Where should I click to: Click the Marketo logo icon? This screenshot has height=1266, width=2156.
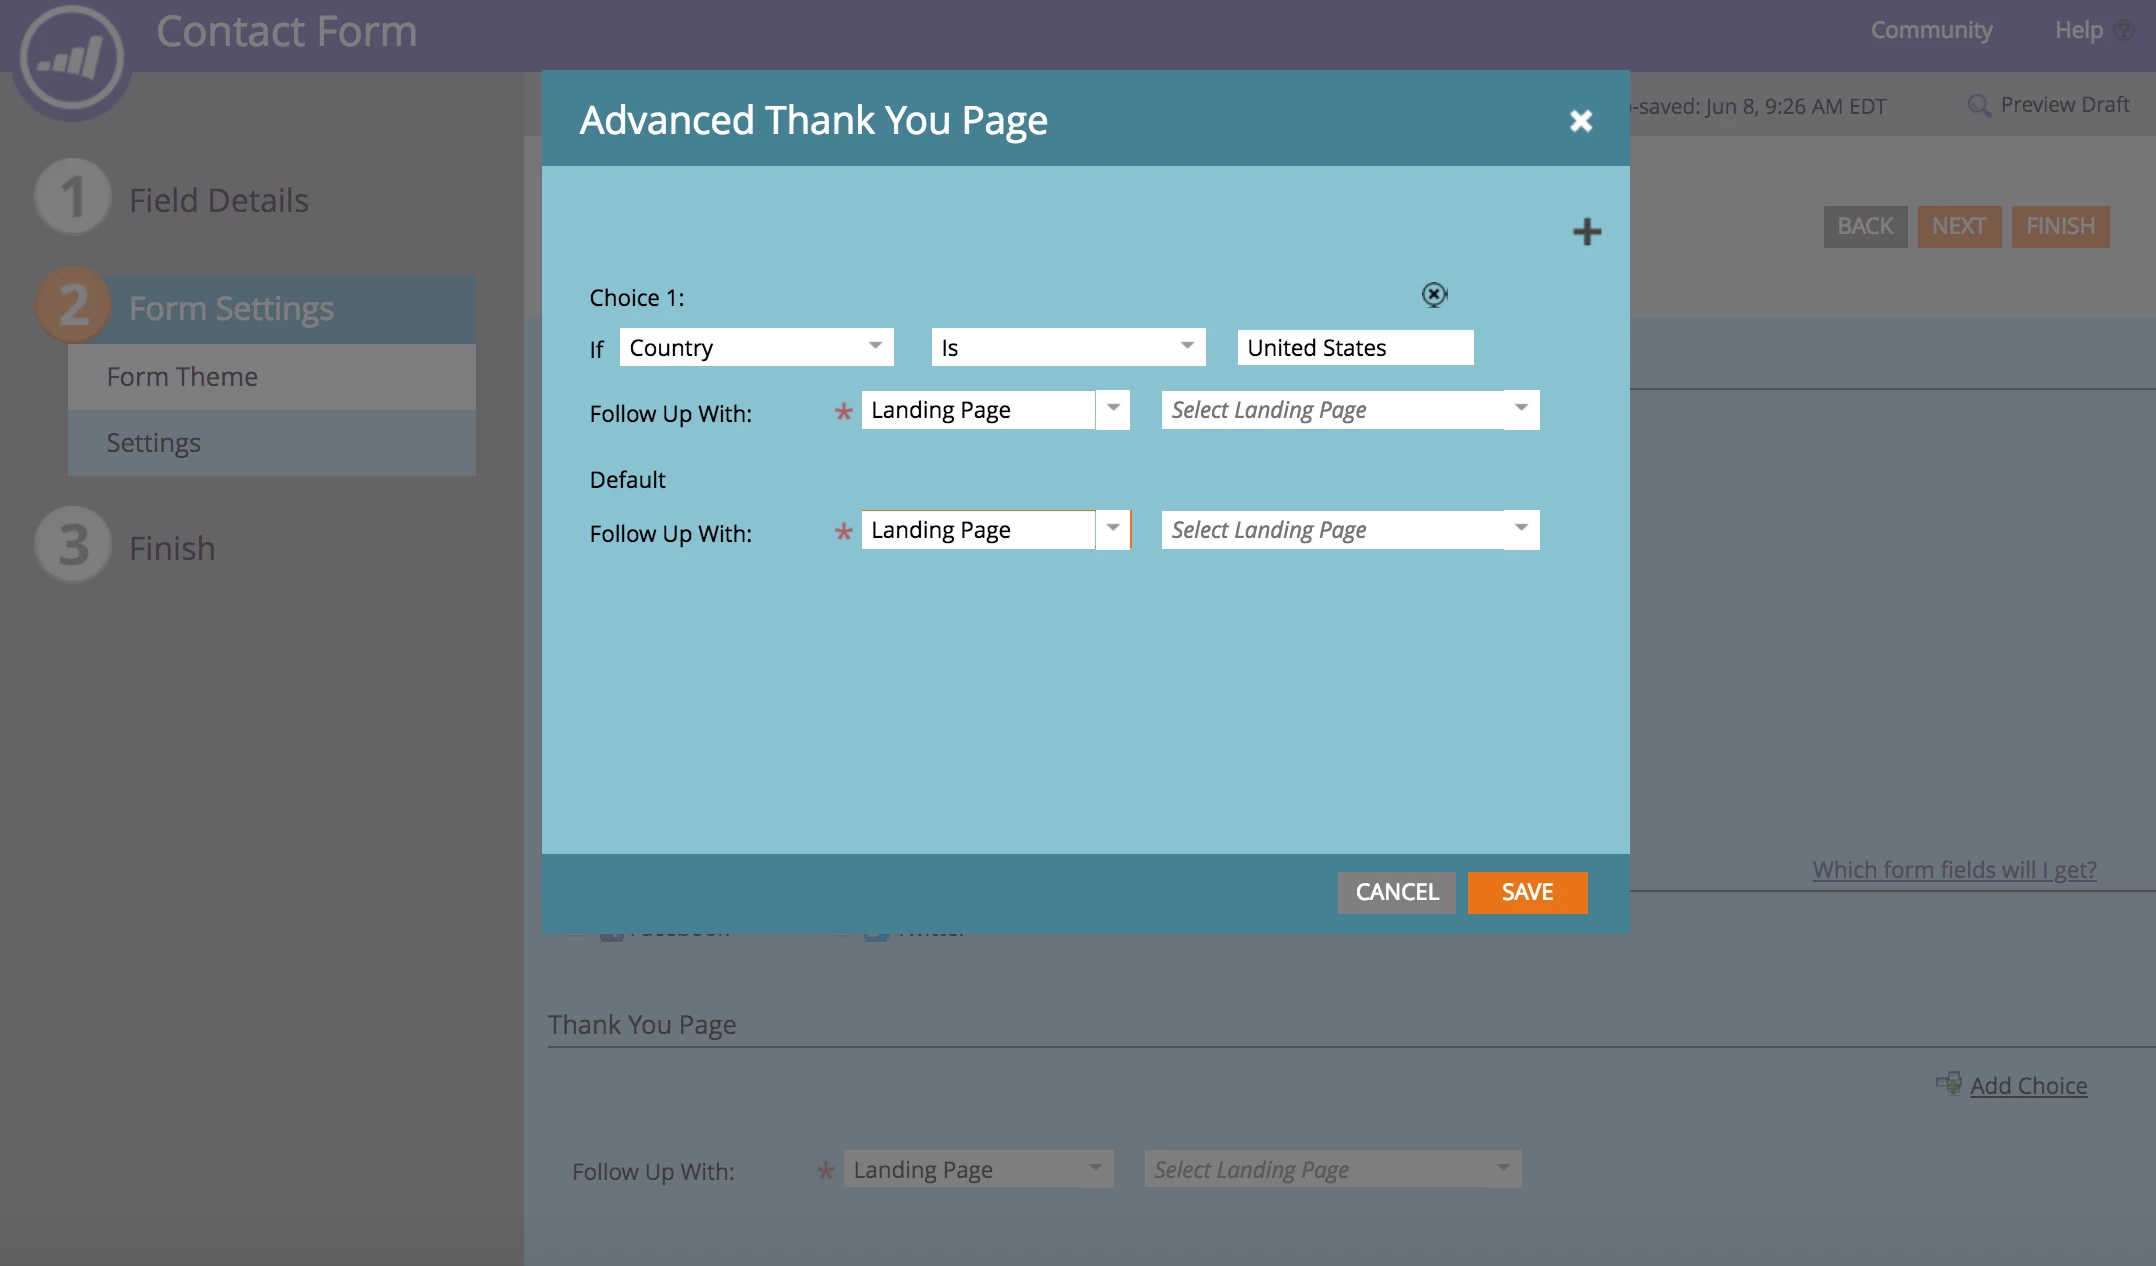tap(71, 59)
